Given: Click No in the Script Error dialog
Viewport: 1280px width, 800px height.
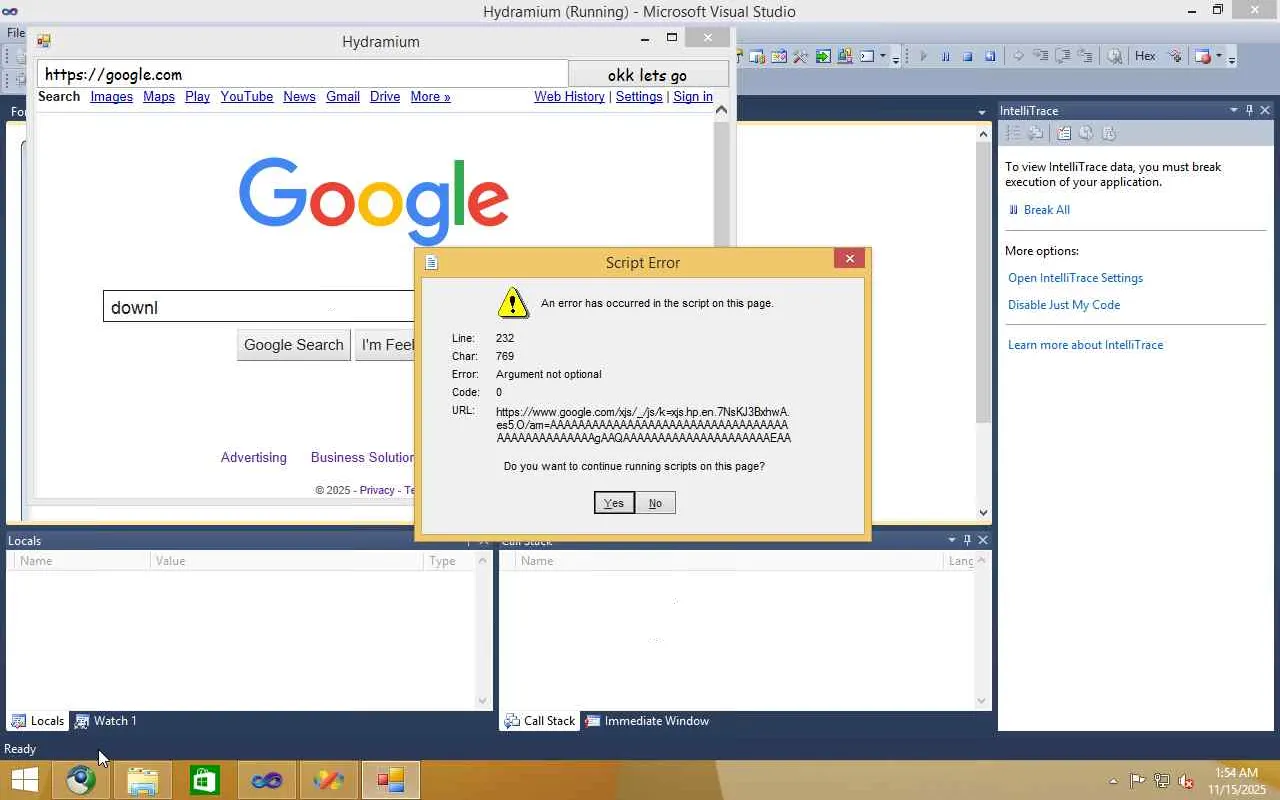Looking at the screenshot, I should pyautogui.click(x=655, y=503).
